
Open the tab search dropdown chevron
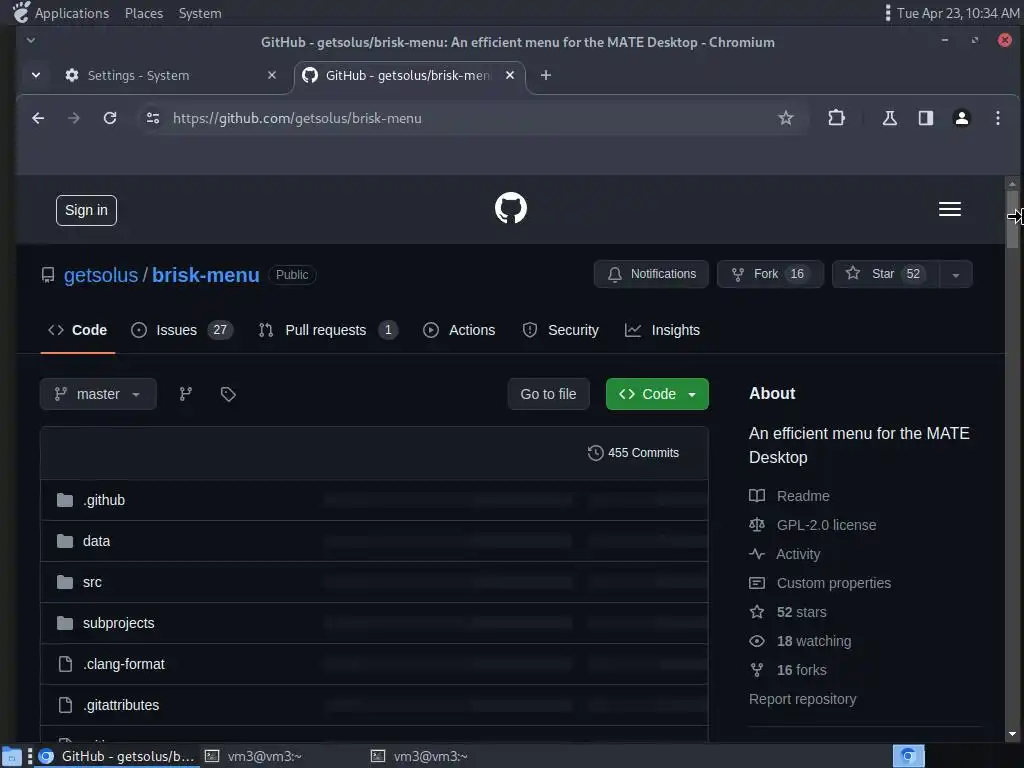tap(36, 75)
